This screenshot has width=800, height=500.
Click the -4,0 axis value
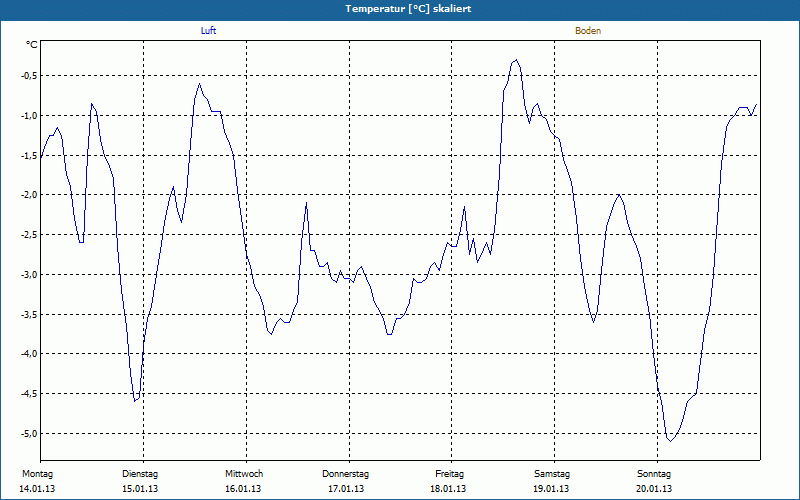pyautogui.click(x=29, y=354)
